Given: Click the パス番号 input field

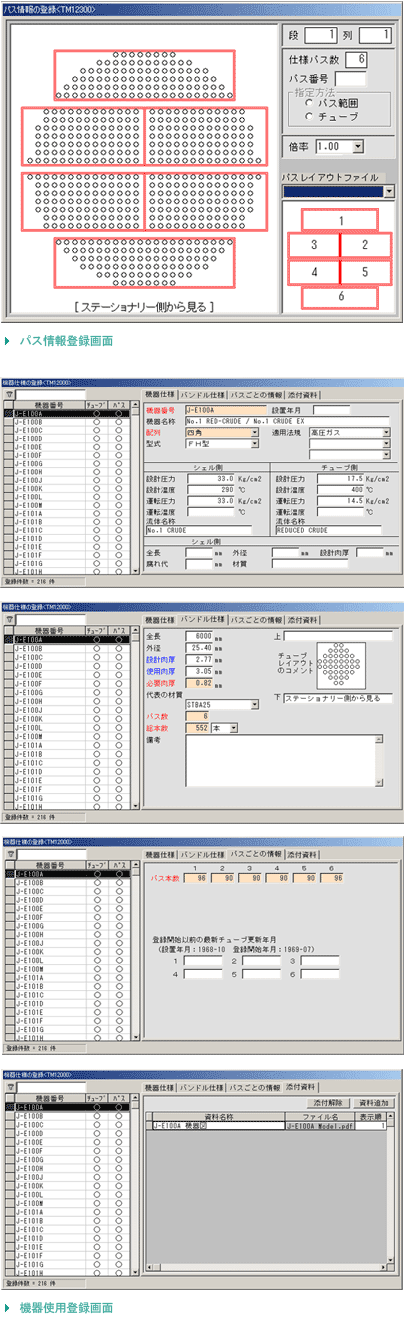Looking at the screenshot, I should (x=351, y=78).
